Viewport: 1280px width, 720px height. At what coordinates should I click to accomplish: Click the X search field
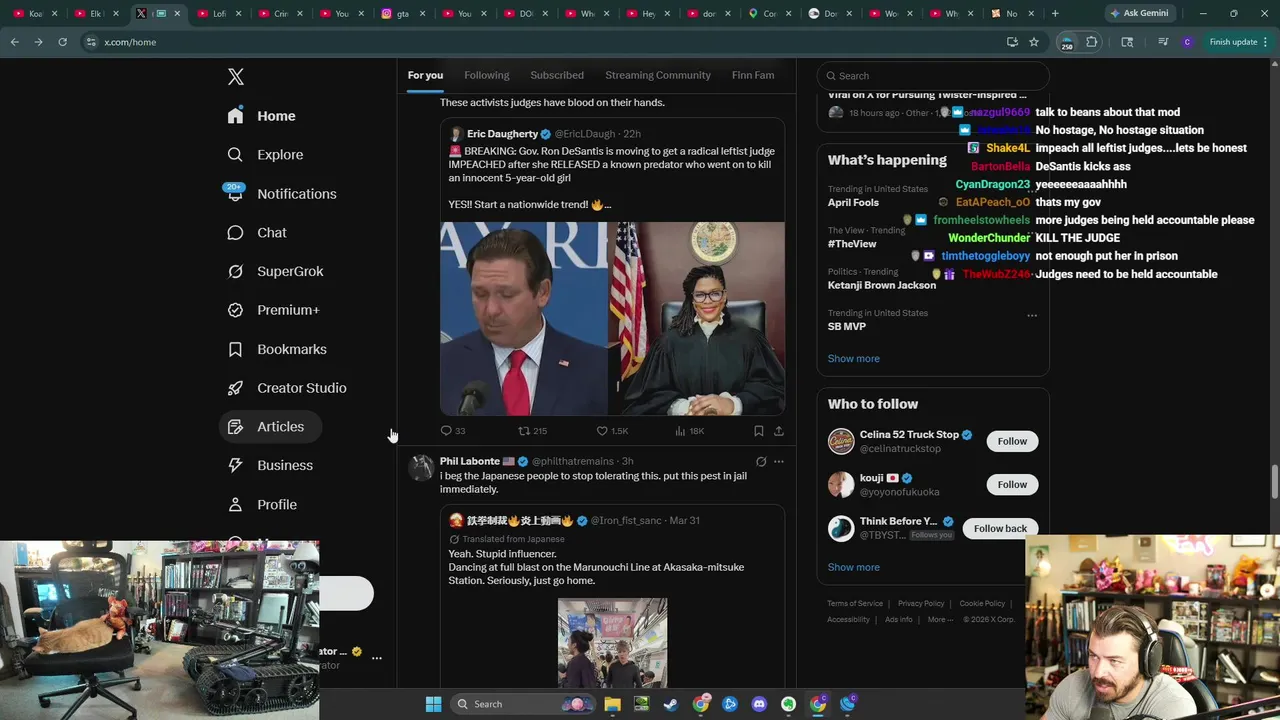pos(933,76)
